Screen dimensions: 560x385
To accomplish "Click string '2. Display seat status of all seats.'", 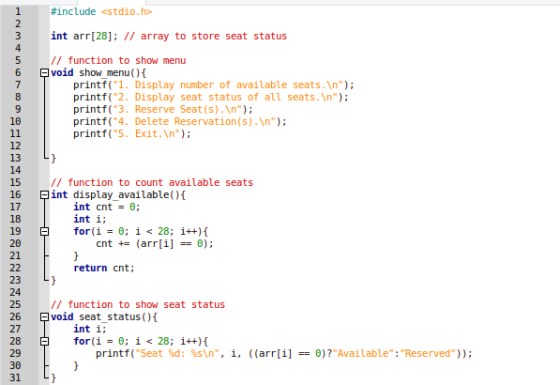I will click(x=225, y=97).
